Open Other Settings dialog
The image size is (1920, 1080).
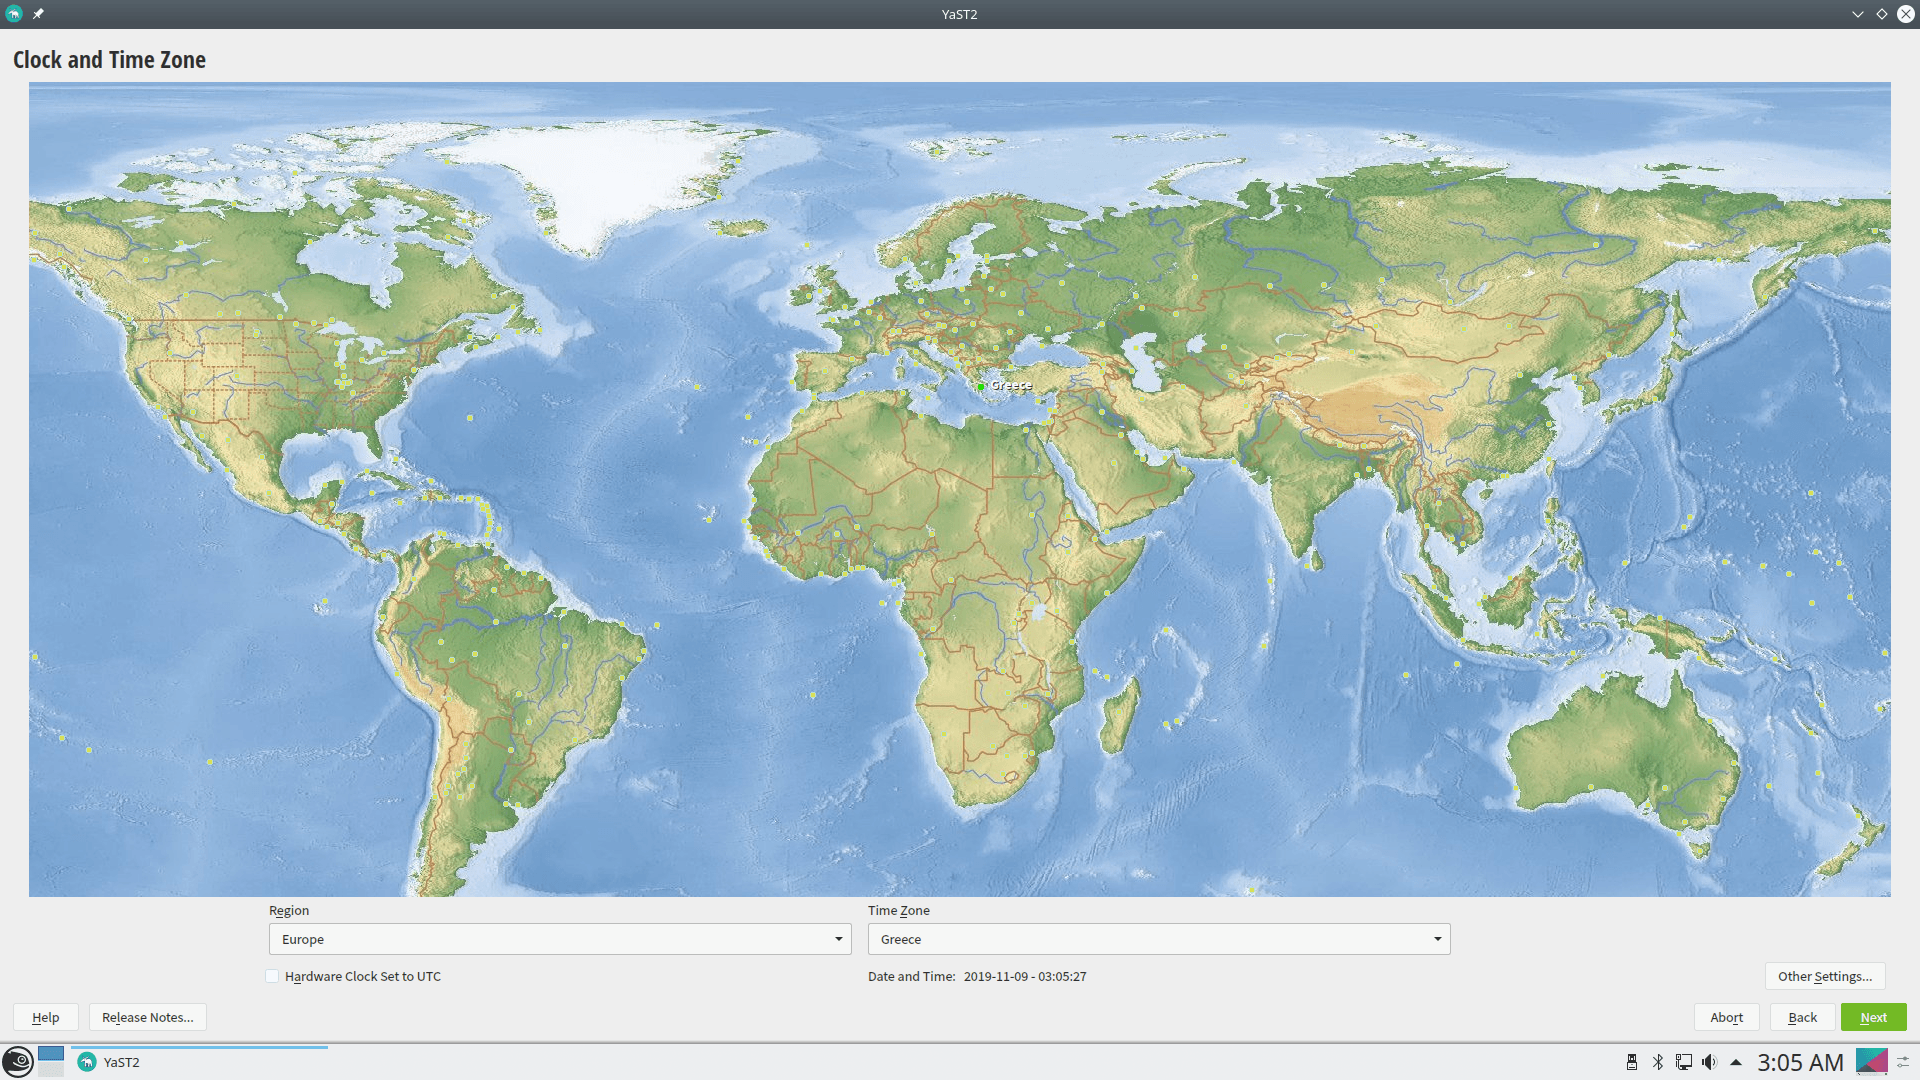click(1824, 976)
